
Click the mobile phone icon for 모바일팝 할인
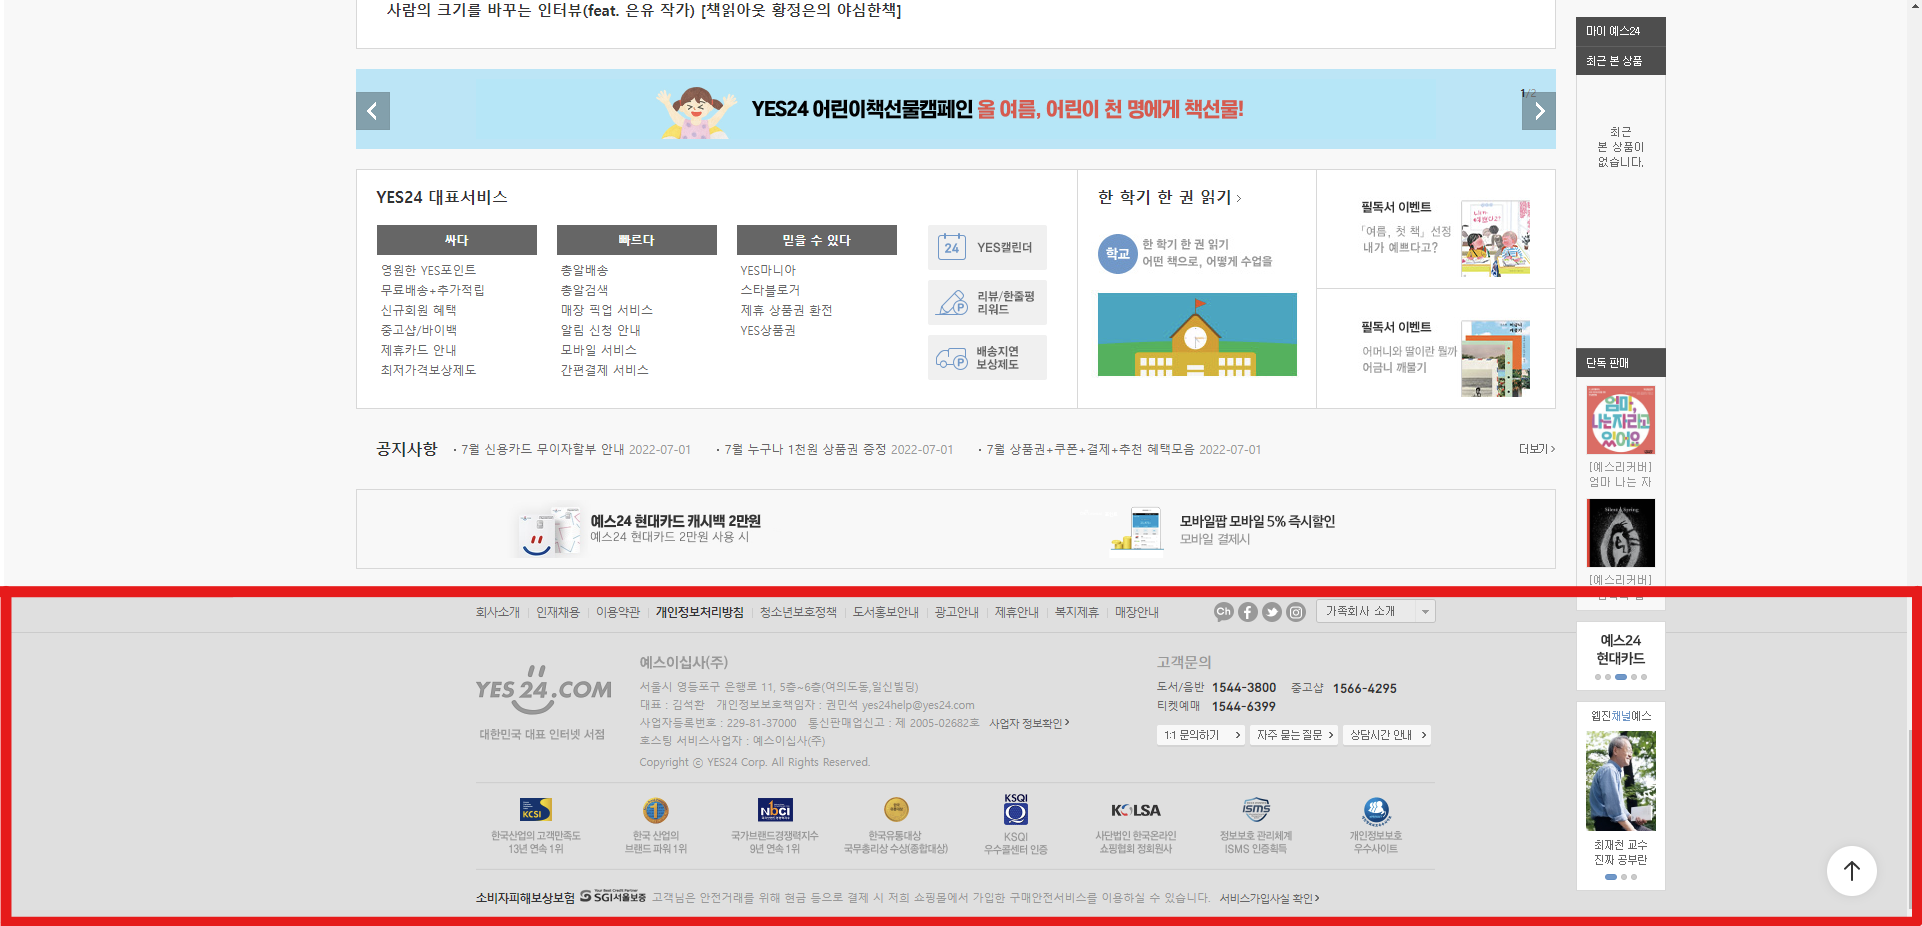1137,529
